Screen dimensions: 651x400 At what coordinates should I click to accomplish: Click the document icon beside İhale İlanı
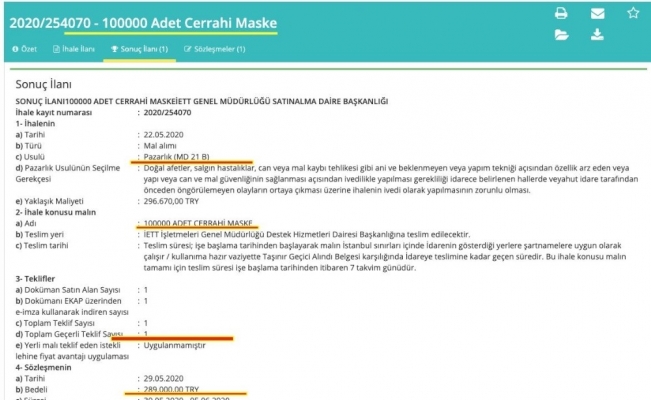56,49
